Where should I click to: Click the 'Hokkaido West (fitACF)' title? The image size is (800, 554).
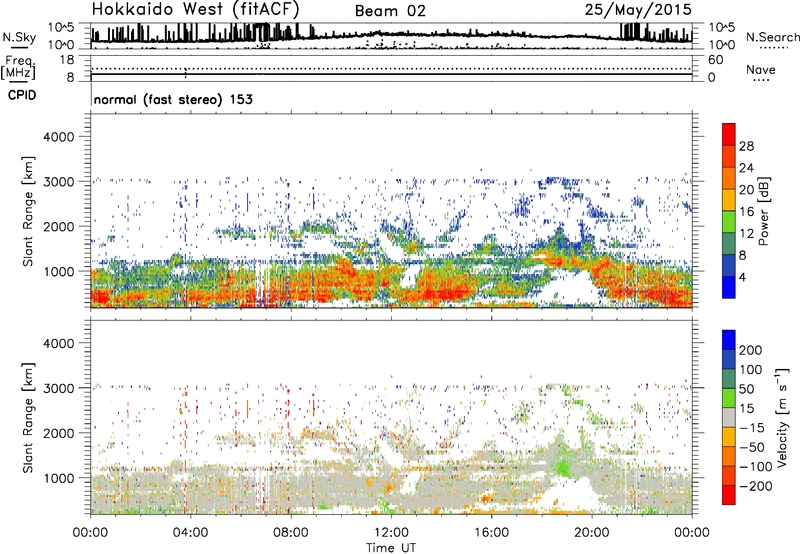195,9
